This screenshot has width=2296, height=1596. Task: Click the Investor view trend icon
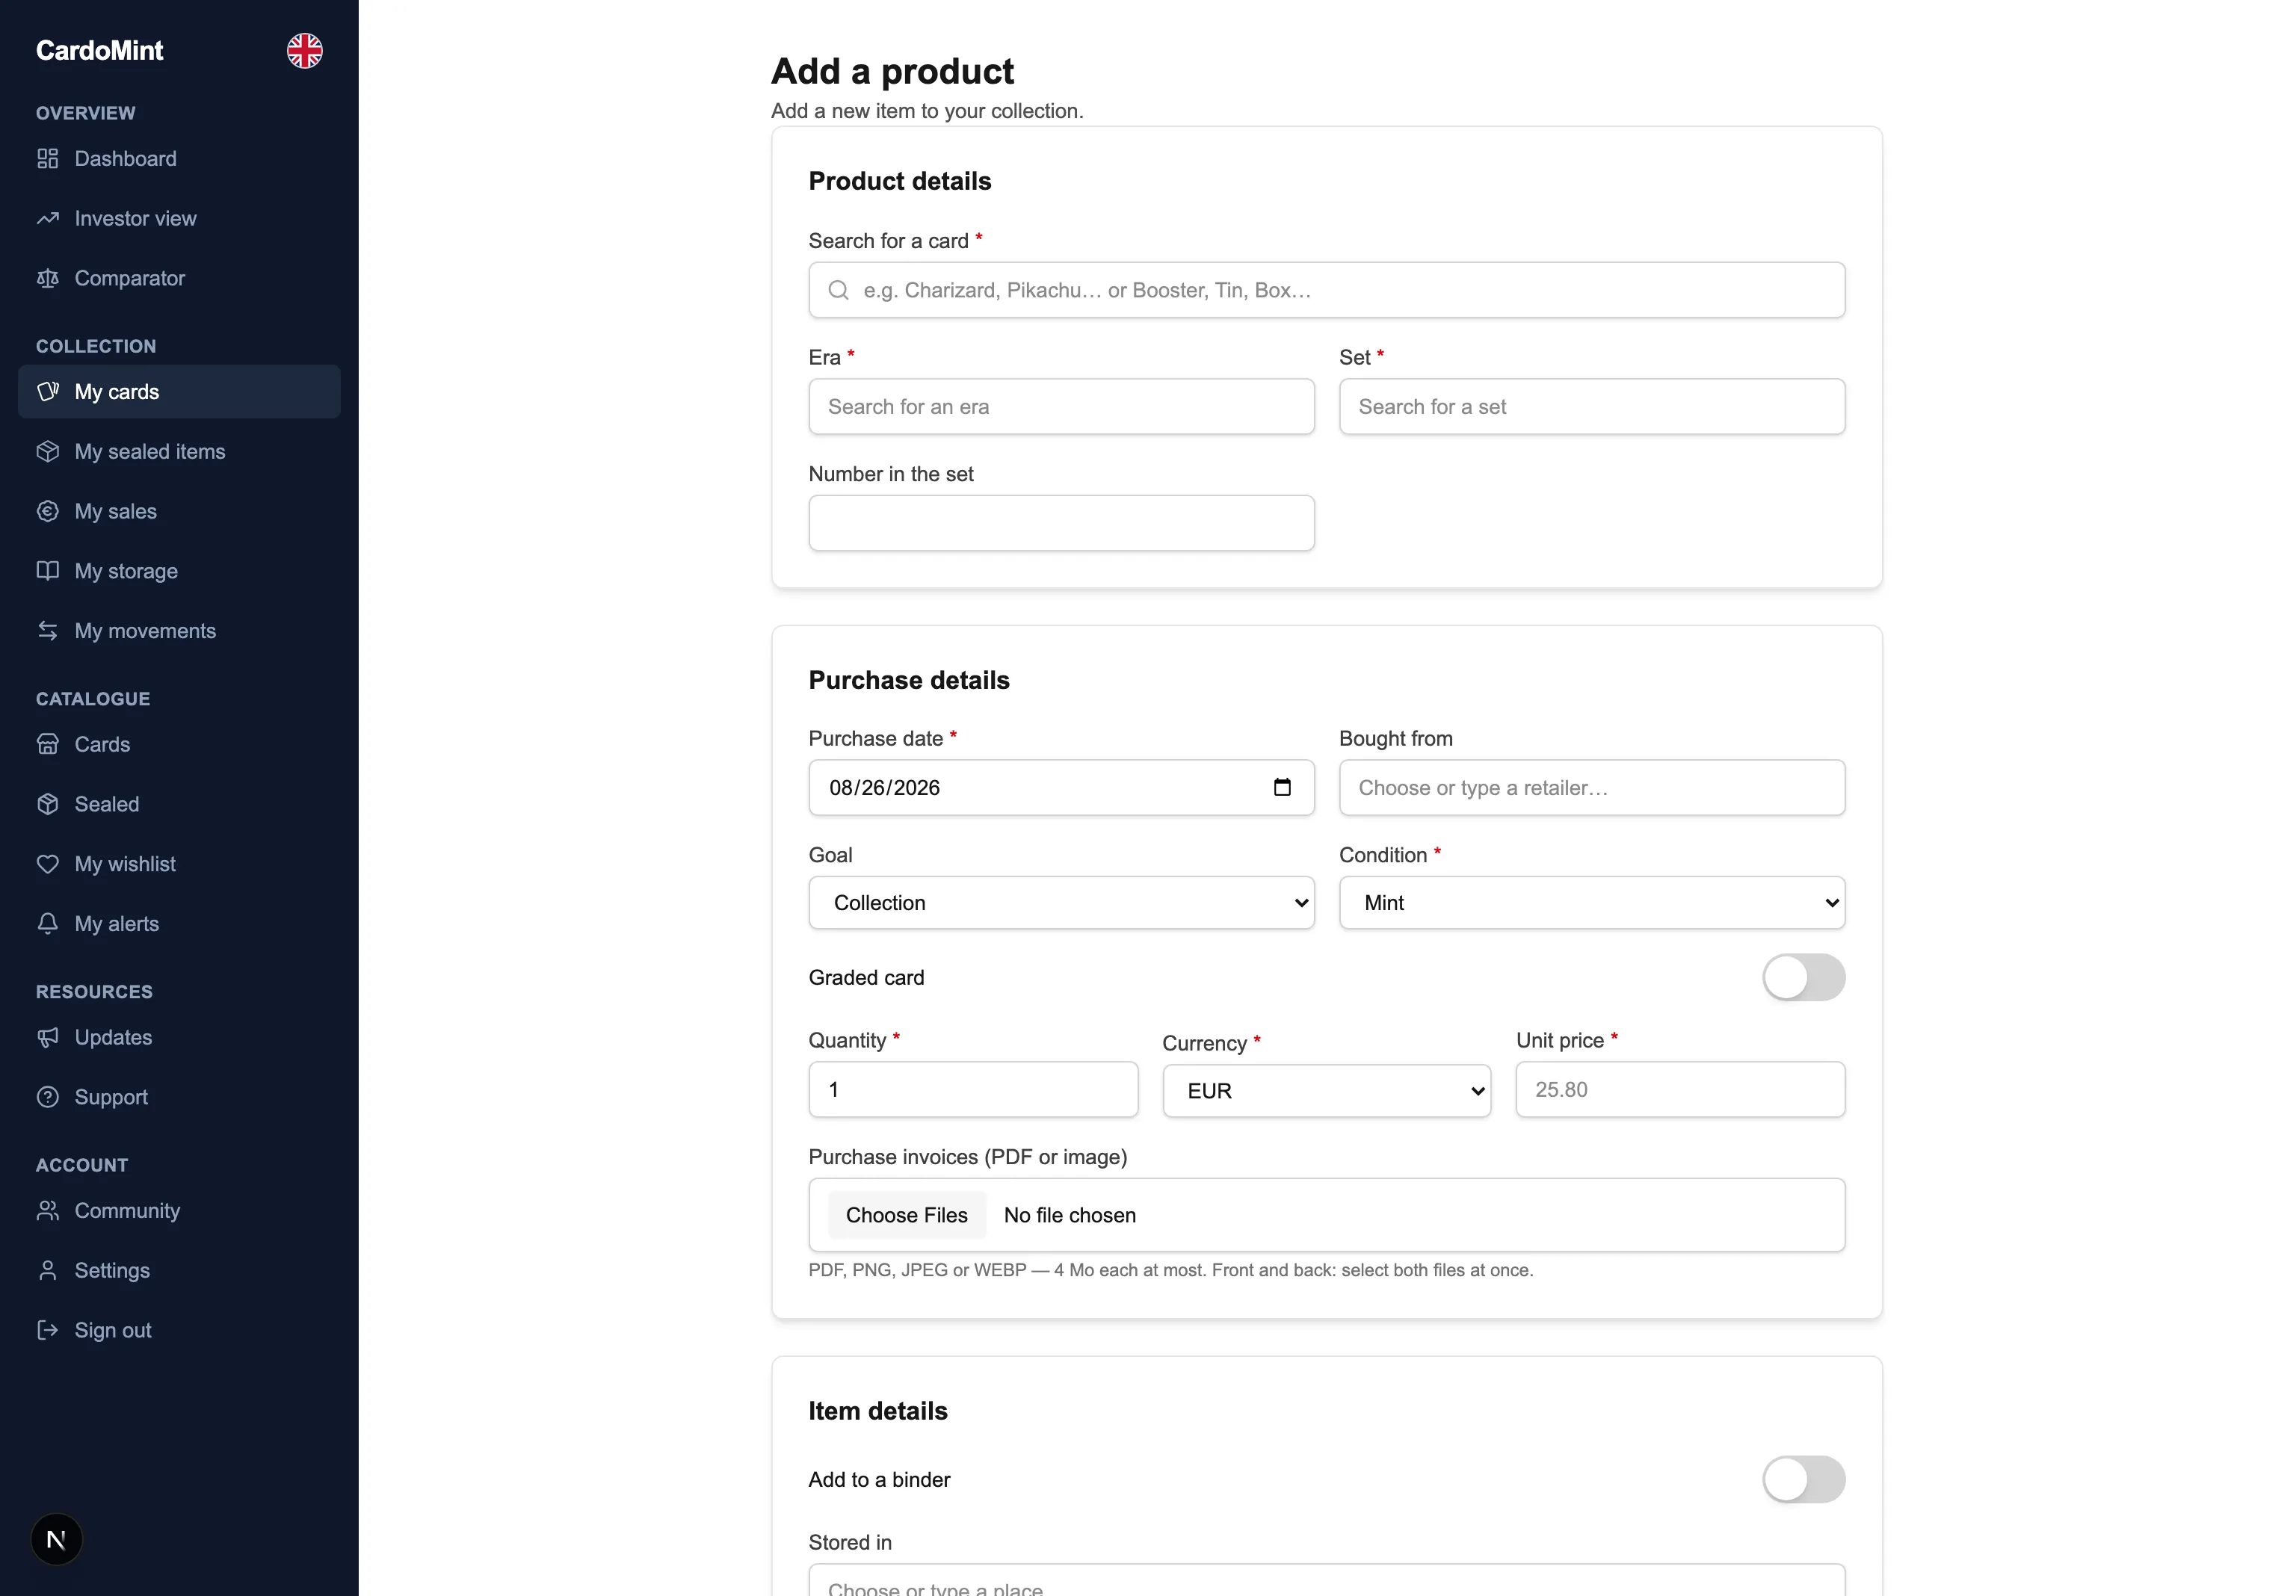(48, 219)
